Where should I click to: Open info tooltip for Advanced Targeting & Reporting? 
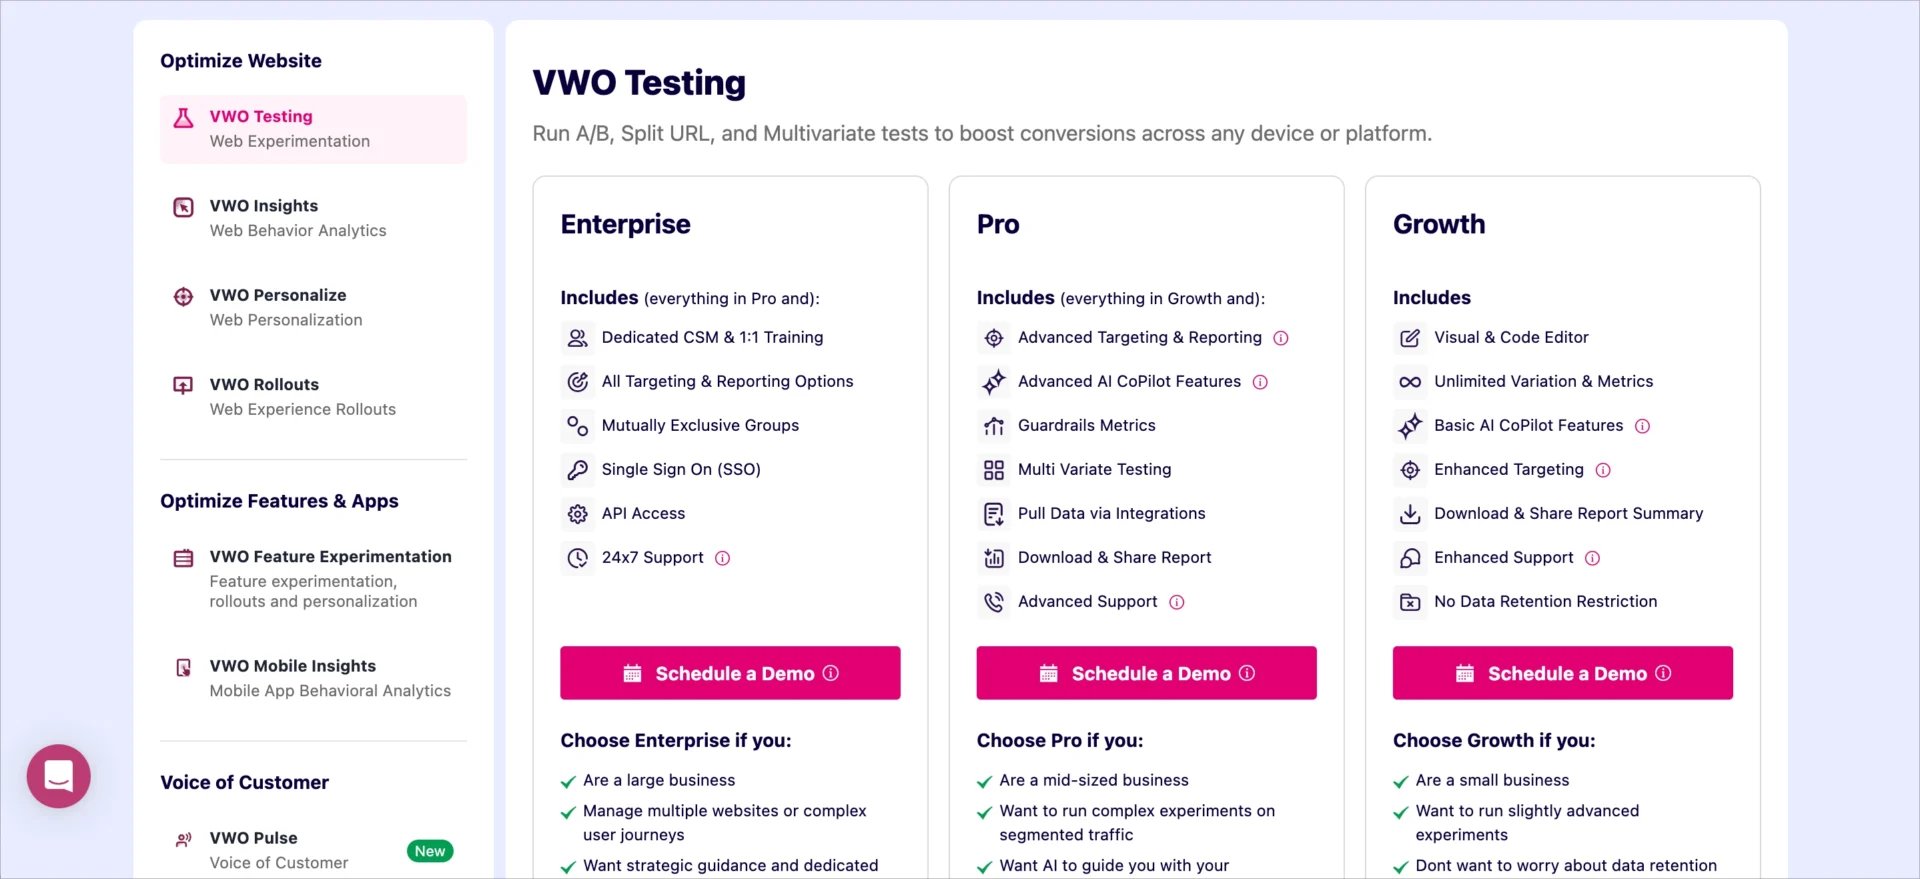tap(1282, 338)
